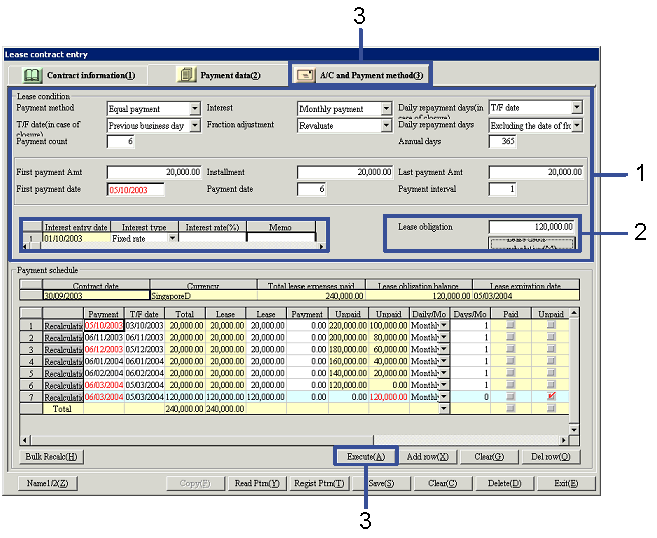Image resolution: width=657 pixels, height=538 pixels.
Task: Tick the Unpaid checkbox in row 6
Action: point(551,385)
